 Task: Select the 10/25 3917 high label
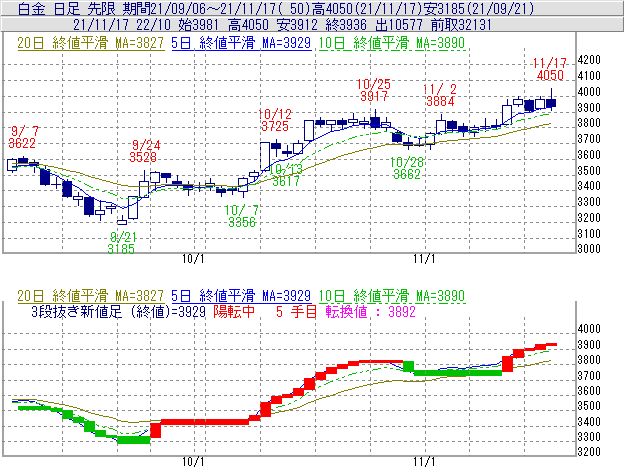(373, 90)
